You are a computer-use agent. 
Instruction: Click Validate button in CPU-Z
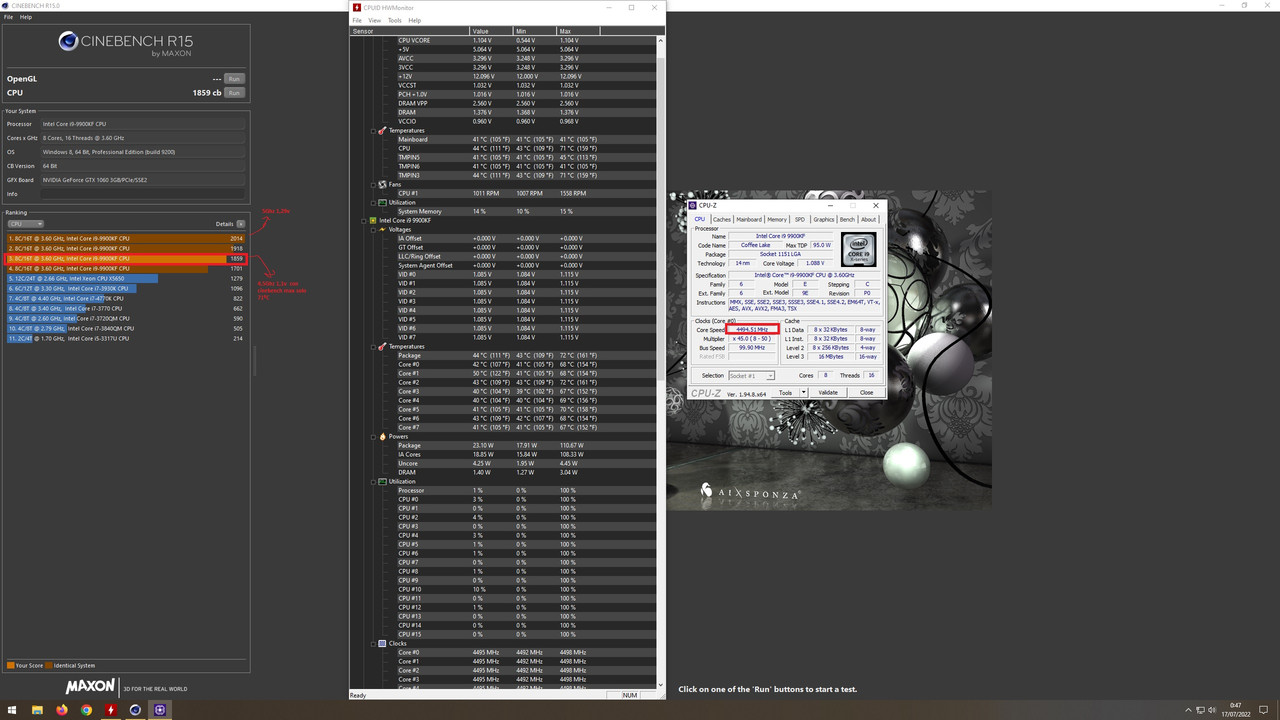(x=829, y=393)
